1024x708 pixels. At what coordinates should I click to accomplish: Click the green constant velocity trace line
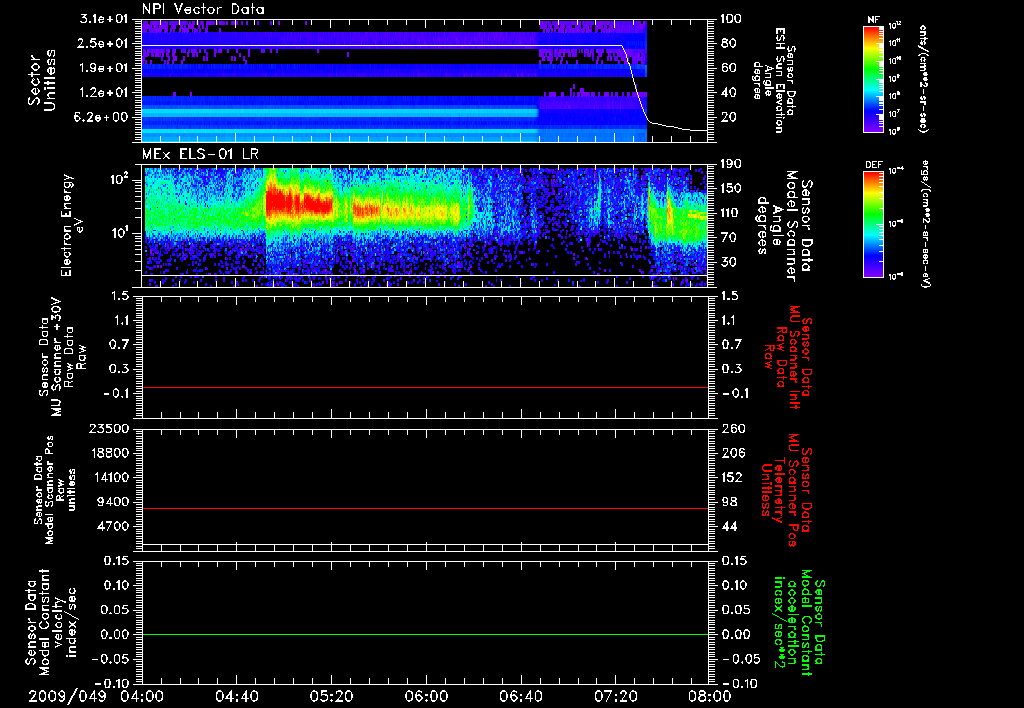[425, 635]
